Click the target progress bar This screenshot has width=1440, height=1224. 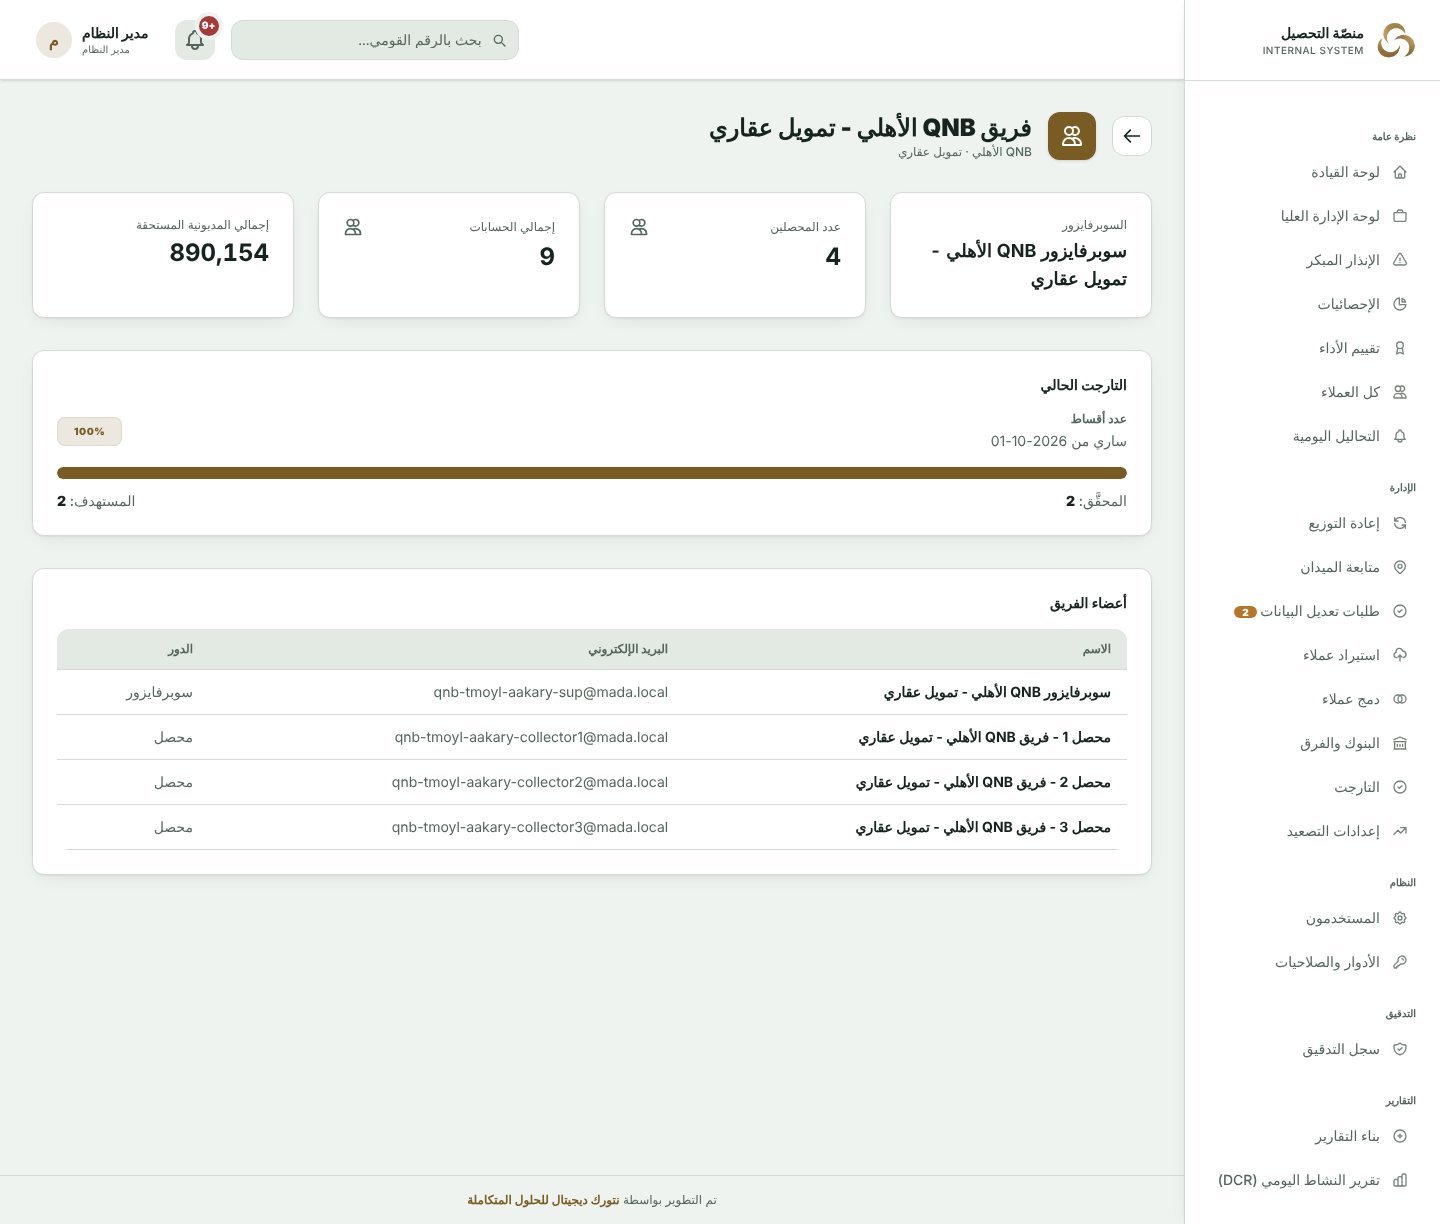point(592,473)
